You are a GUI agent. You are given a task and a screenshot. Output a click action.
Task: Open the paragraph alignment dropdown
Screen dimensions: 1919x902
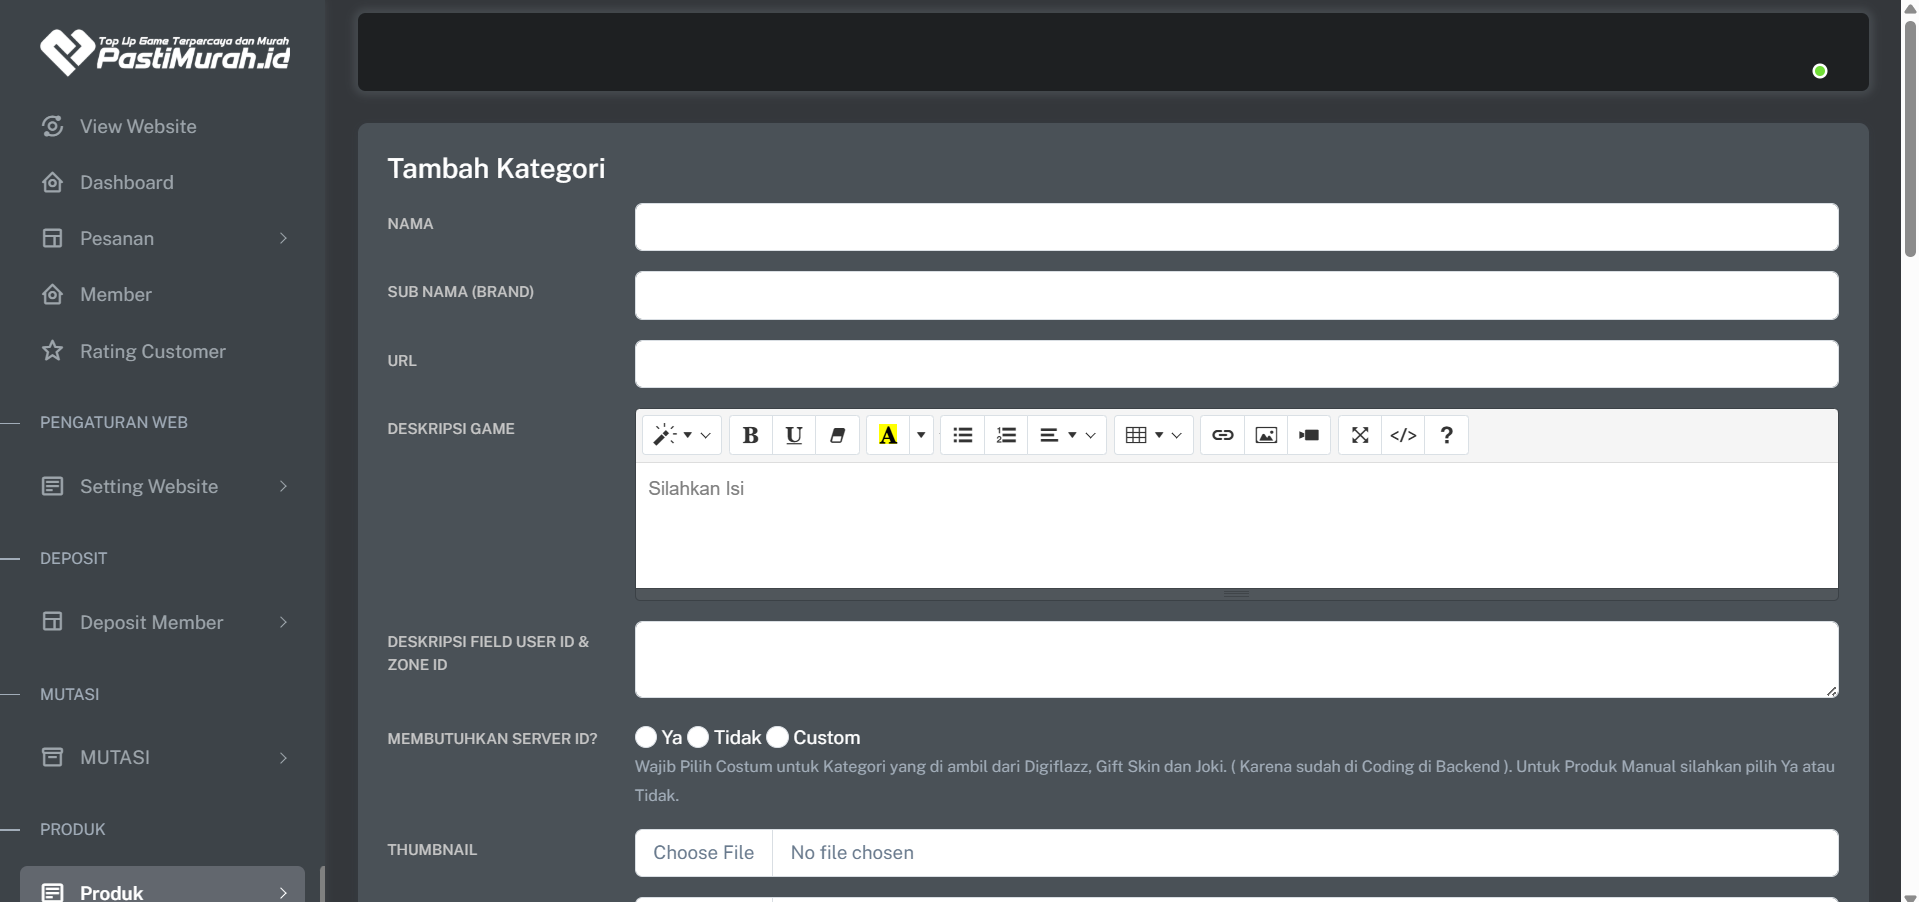tap(1067, 435)
